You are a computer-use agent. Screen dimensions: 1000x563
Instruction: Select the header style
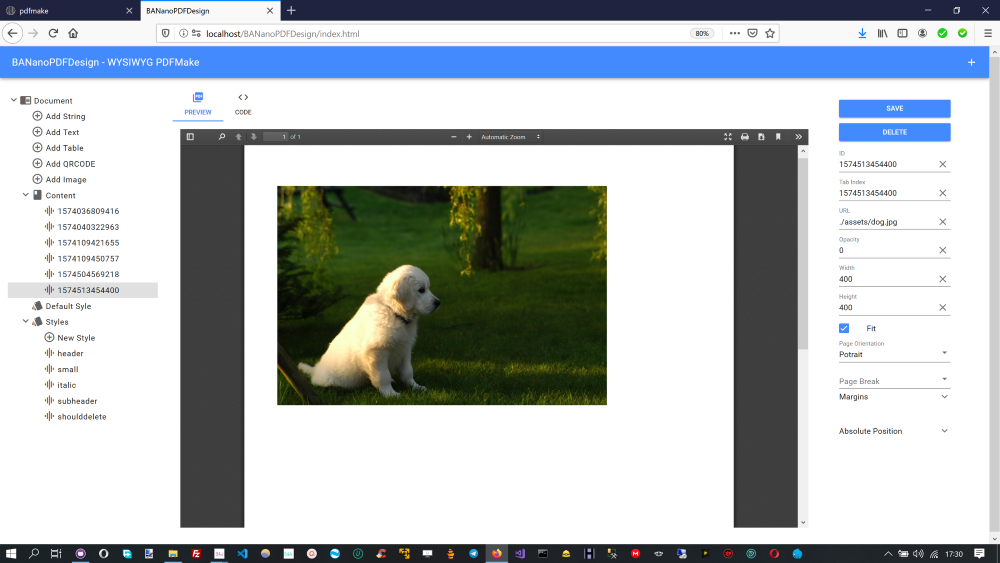(x=70, y=353)
